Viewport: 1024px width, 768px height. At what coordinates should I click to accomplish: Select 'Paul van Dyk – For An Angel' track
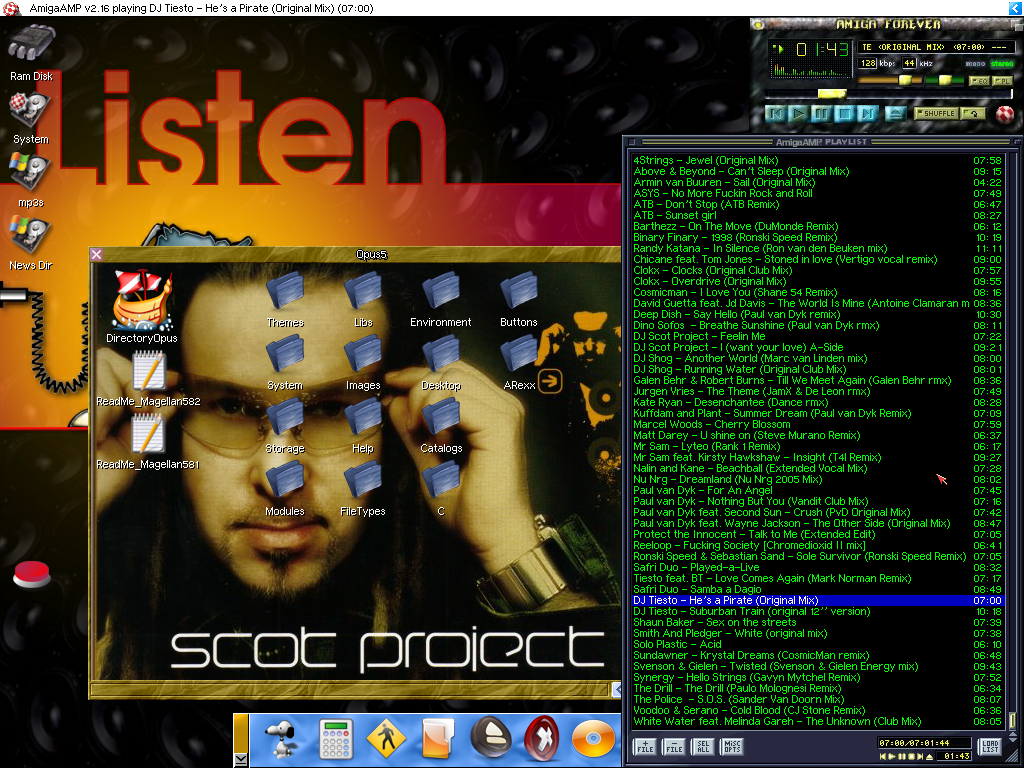pos(817,490)
